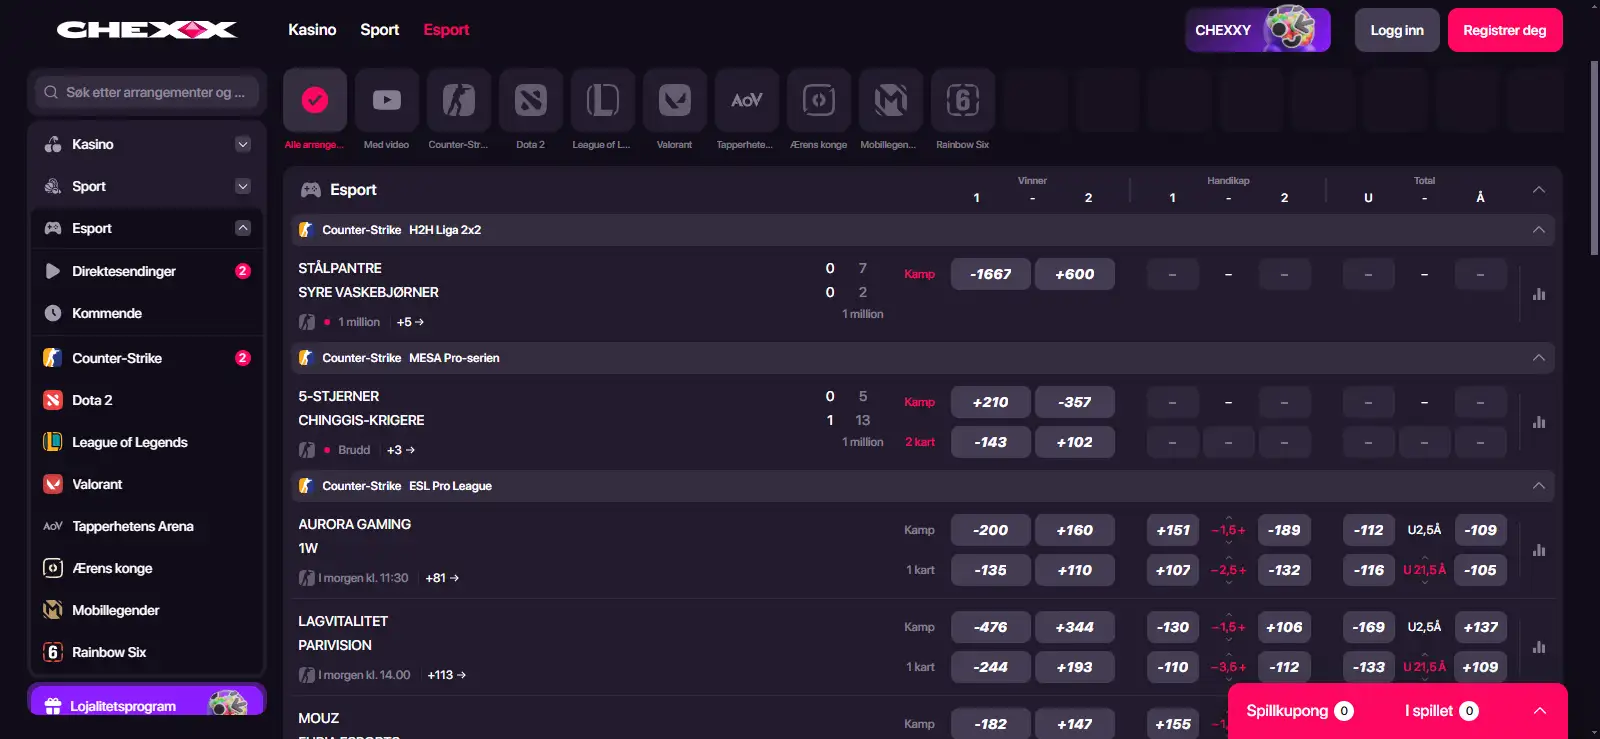Select AURORA handicap -1,5 odds +151
The width and height of the screenshot is (1600, 739).
pyautogui.click(x=1173, y=530)
